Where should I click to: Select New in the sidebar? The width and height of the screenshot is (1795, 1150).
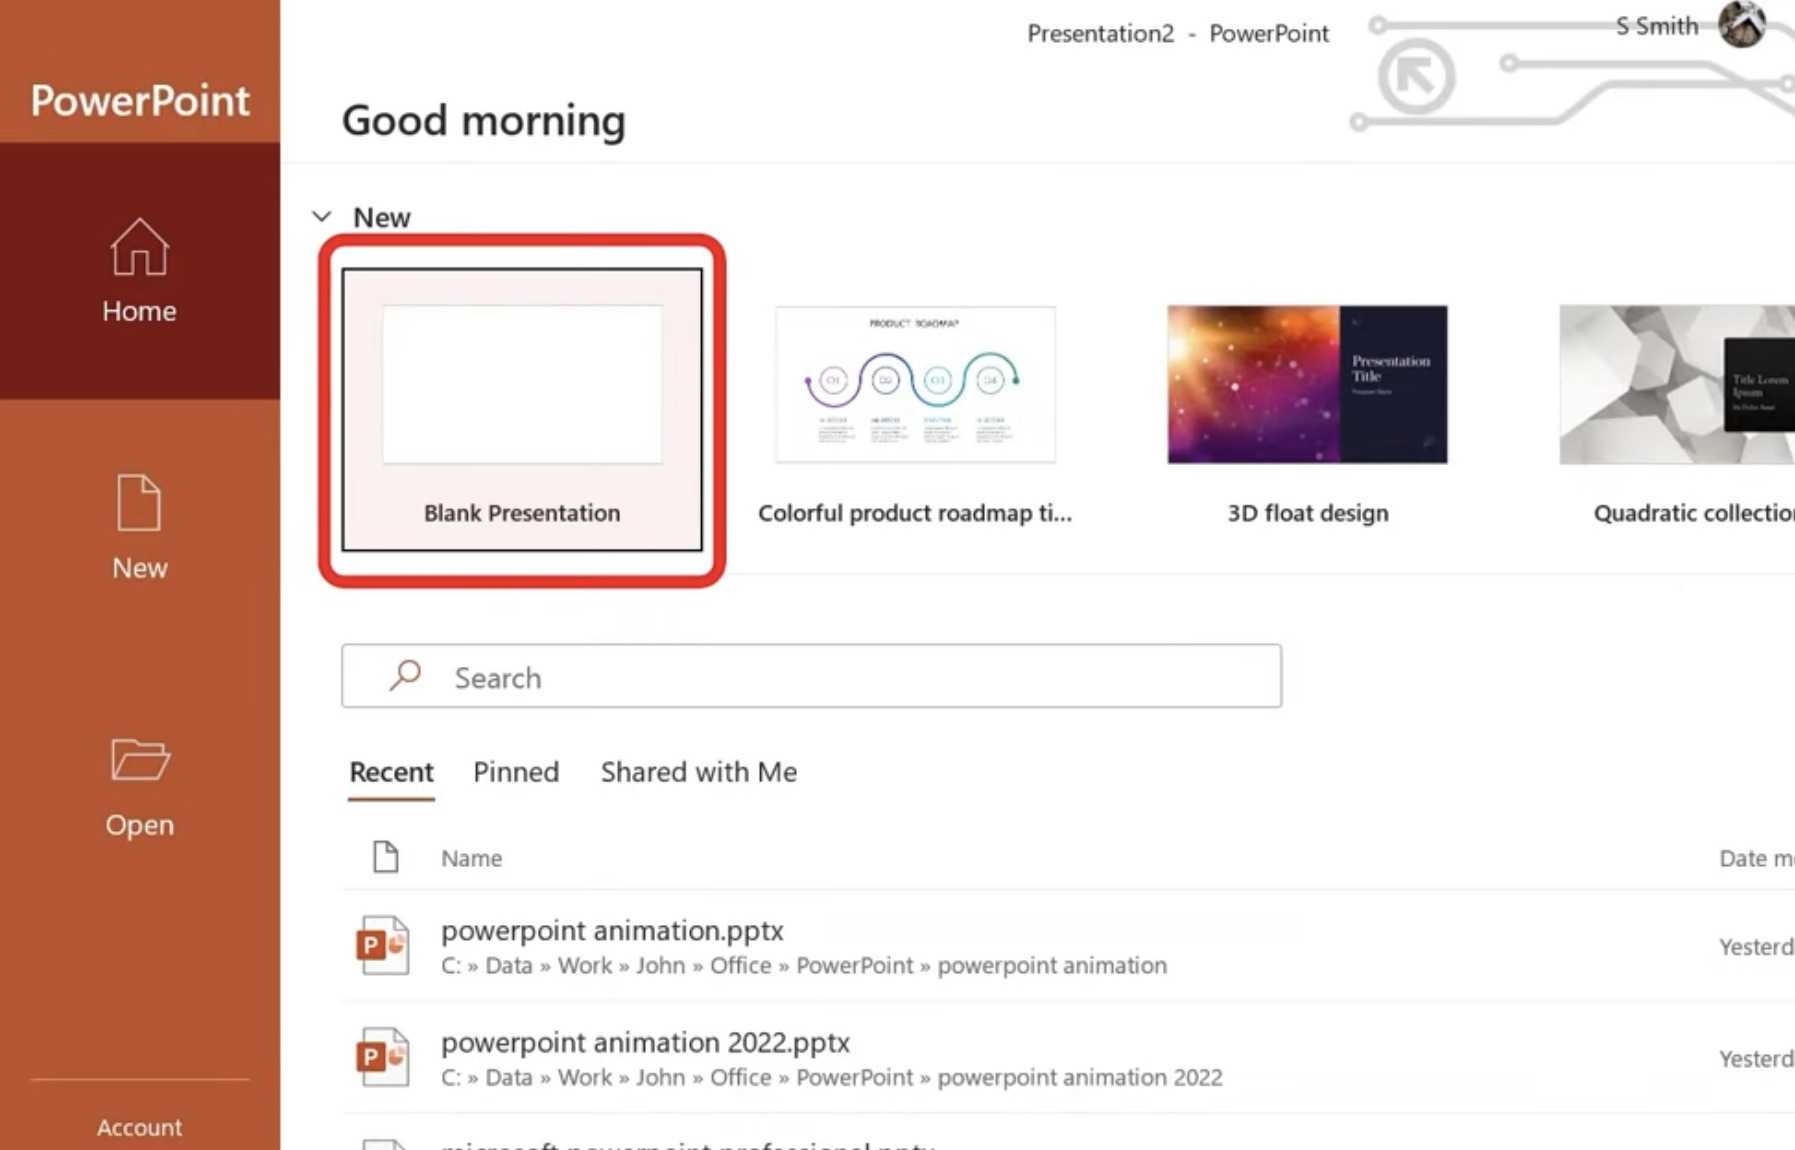tap(139, 527)
